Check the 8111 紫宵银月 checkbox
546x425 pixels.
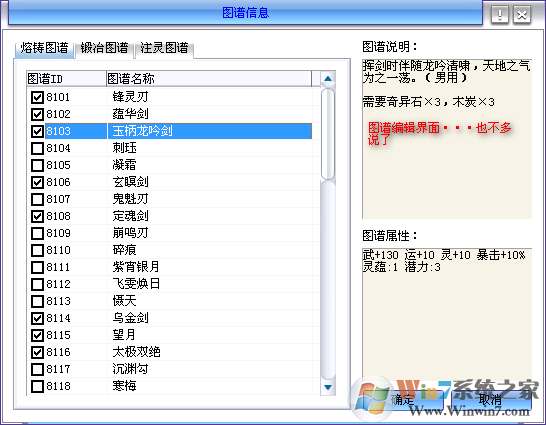pyautogui.click(x=37, y=267)
